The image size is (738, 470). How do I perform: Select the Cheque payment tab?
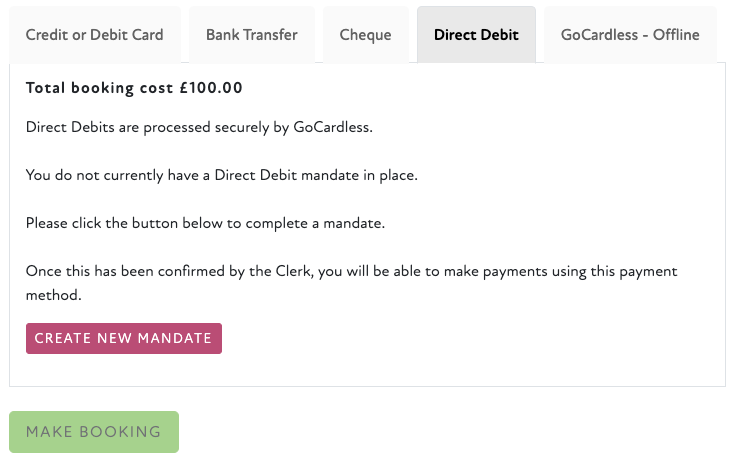coord(365,35)
